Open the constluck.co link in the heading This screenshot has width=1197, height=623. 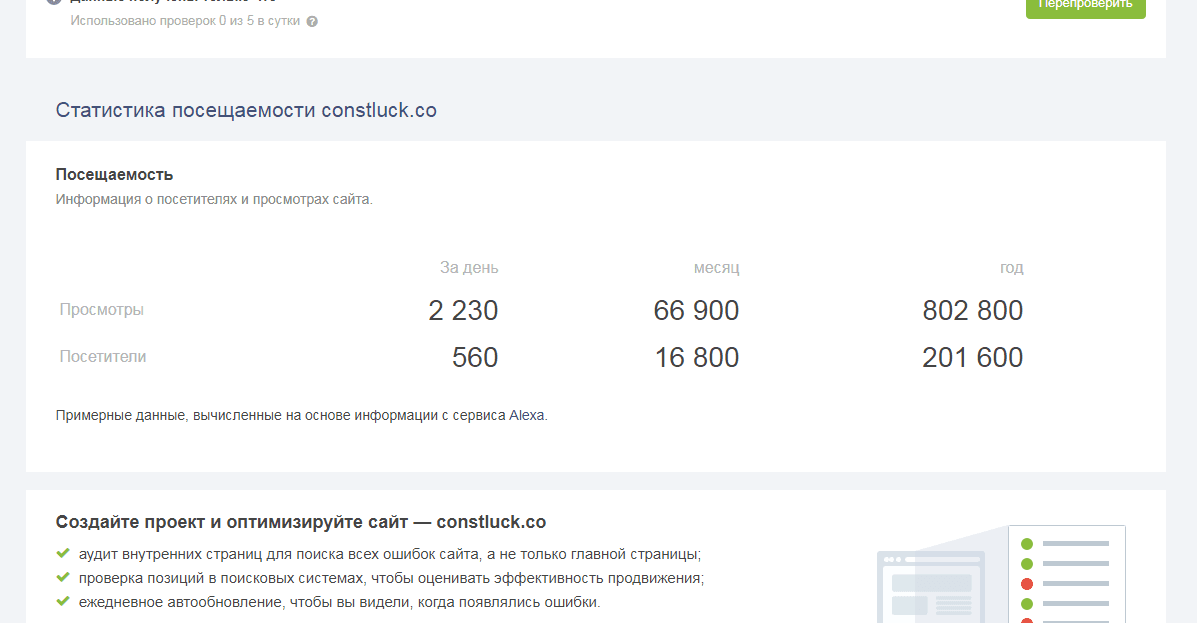(379, 110)
